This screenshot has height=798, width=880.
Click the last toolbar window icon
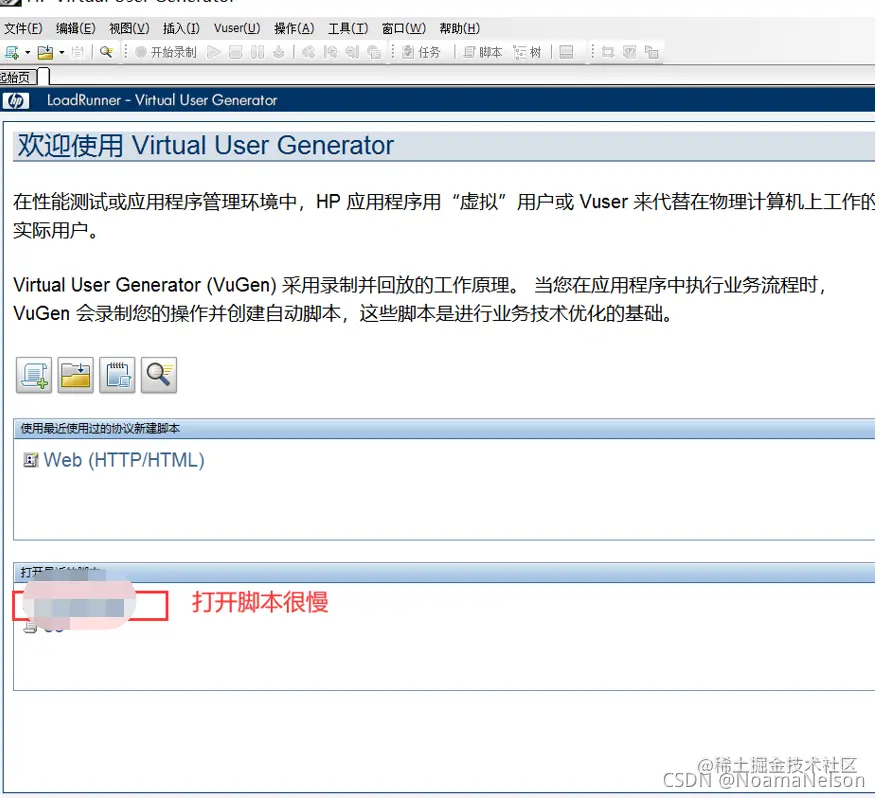[x=652, y=53]
